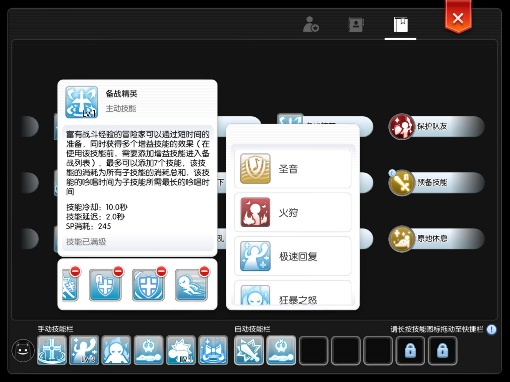Viewport: 510px width, 382px height.
Task: Select the 备战精英 skill title
Action: coord(121,94)
